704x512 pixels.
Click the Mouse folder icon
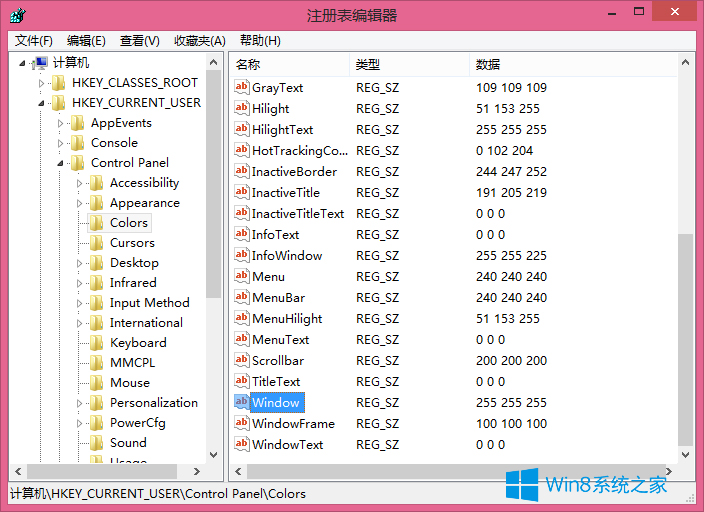(x=96, y=383)
